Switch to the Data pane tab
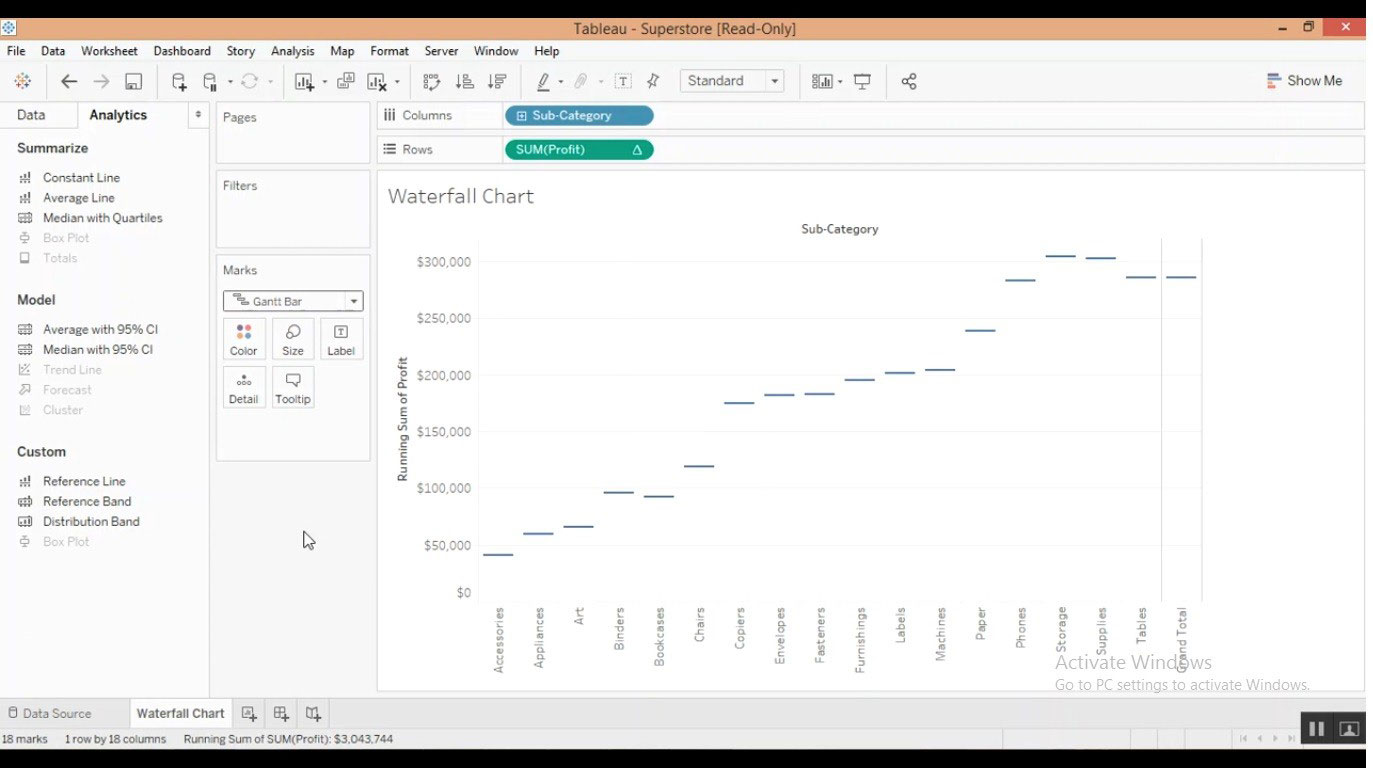The image size is (1373, 775). click(31, 115)
